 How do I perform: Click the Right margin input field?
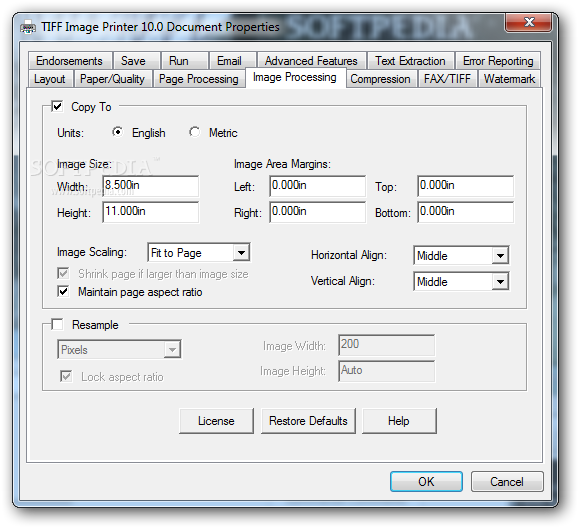coord(318,212)
